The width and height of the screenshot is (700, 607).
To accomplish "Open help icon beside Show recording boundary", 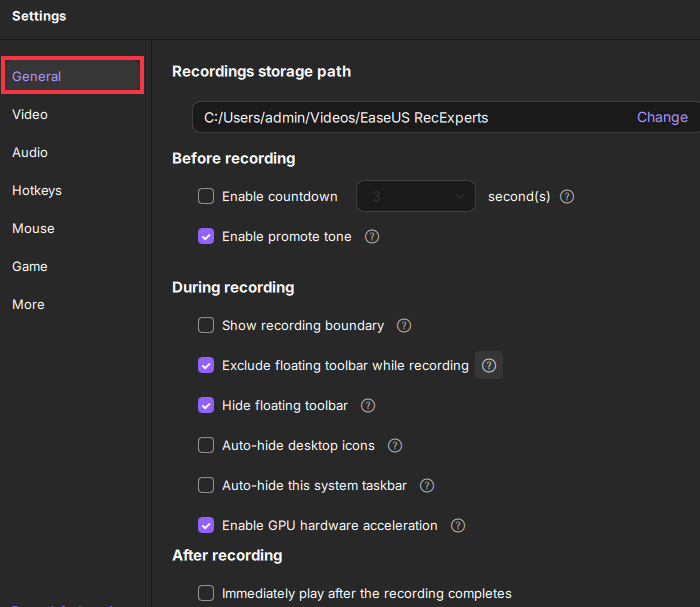I will click(404, 325).
